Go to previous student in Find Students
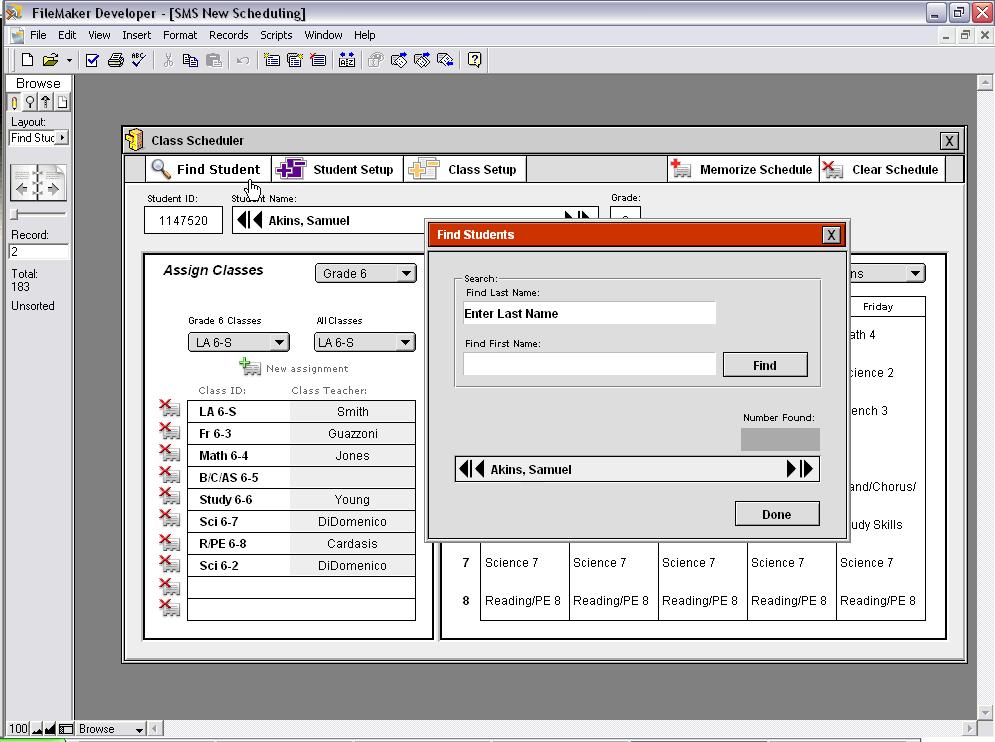This screenshot has height=742, width=995. pos(479,469)
